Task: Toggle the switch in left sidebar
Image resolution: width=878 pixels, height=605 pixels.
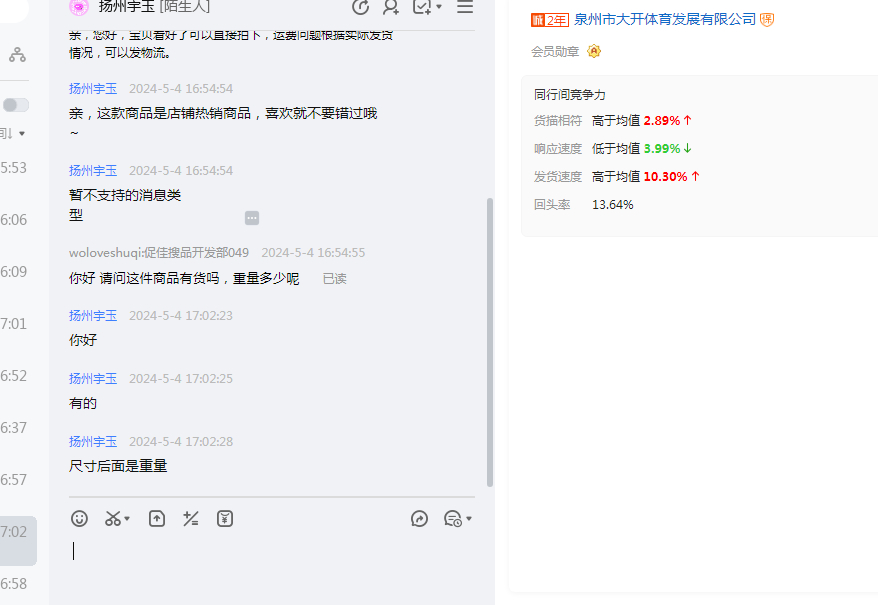Action: pos(16,105)
